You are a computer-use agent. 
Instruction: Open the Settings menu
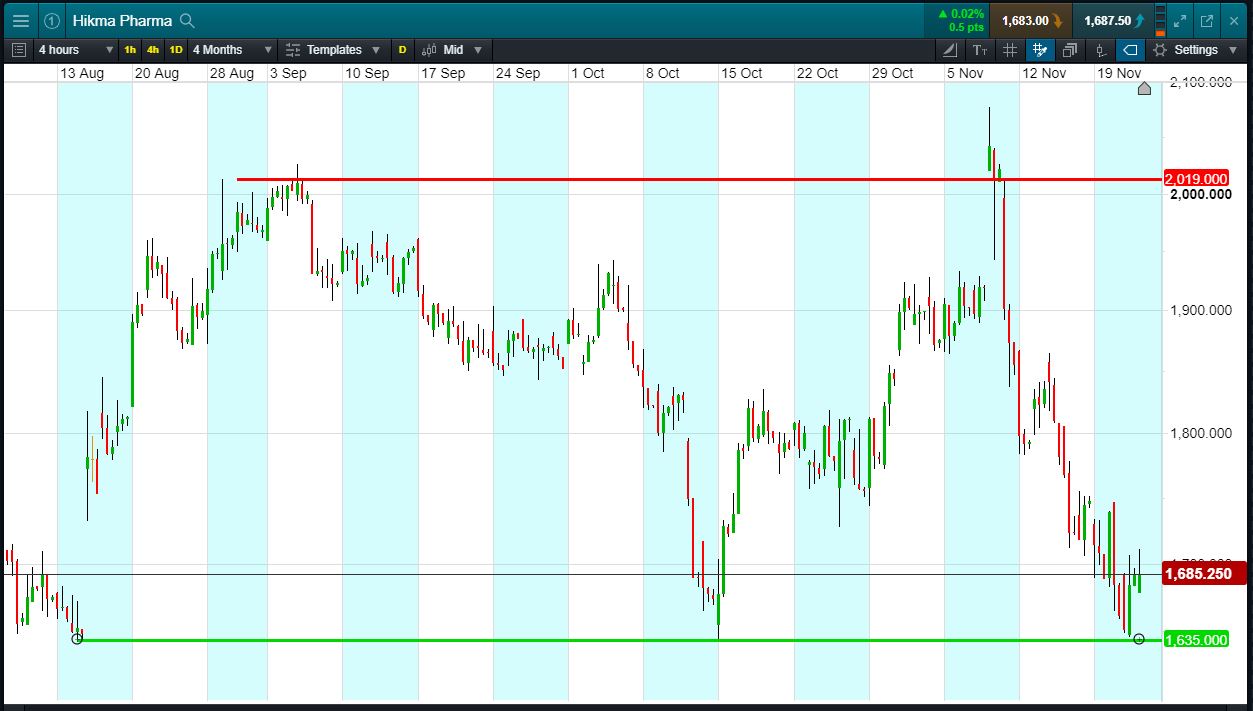(1195, 50)
